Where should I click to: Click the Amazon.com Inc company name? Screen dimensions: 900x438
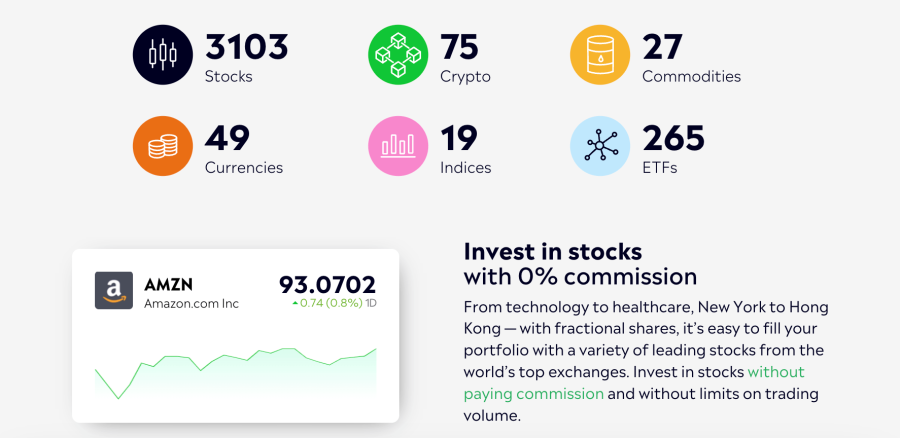coord(191,303)
